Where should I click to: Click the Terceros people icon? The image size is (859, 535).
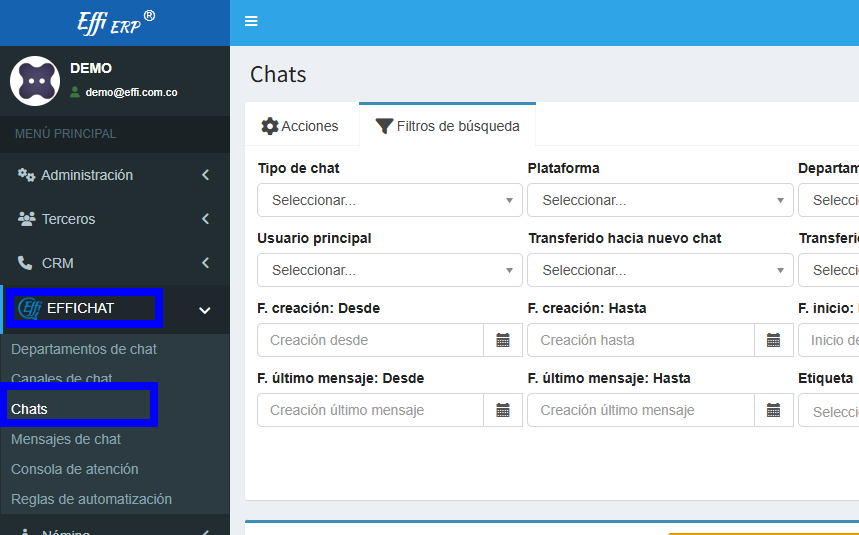click(26, 219)
